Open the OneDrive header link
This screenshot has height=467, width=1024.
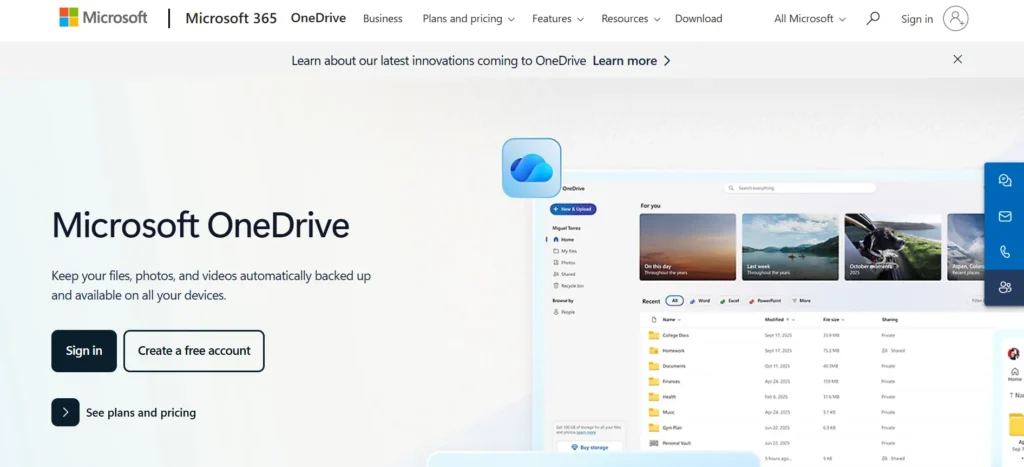pos(318,18)
